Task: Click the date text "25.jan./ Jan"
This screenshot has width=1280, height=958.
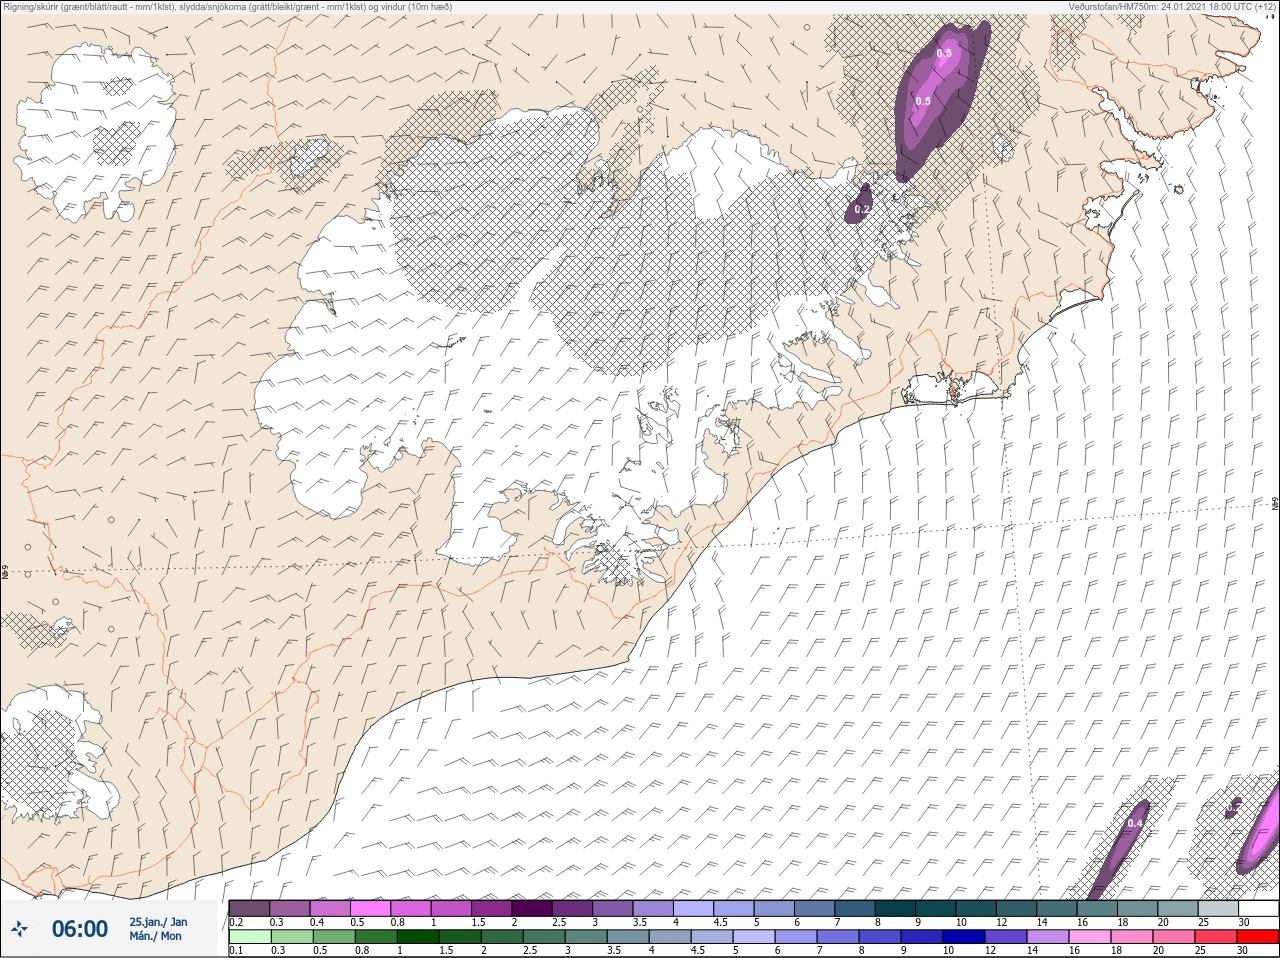Action: (158, 921)
